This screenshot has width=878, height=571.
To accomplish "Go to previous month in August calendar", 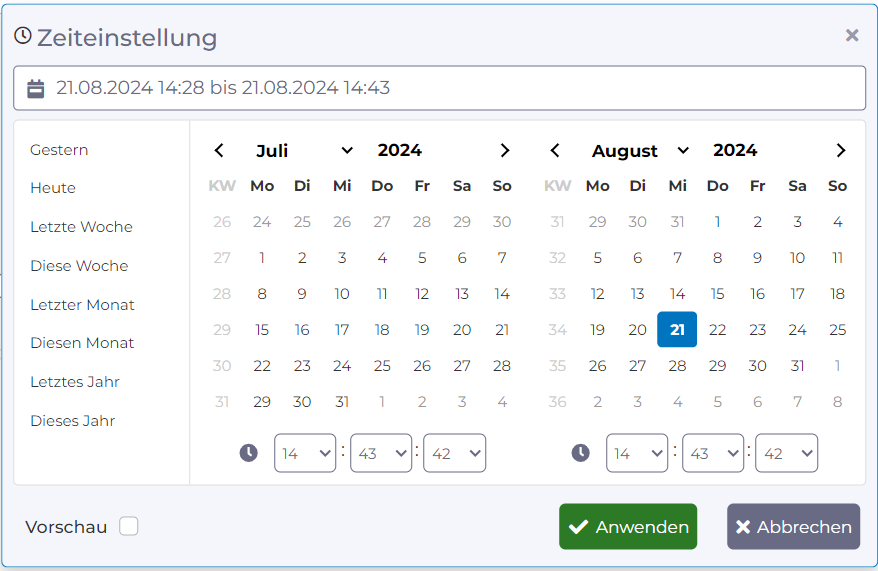I will coord(555,151).
